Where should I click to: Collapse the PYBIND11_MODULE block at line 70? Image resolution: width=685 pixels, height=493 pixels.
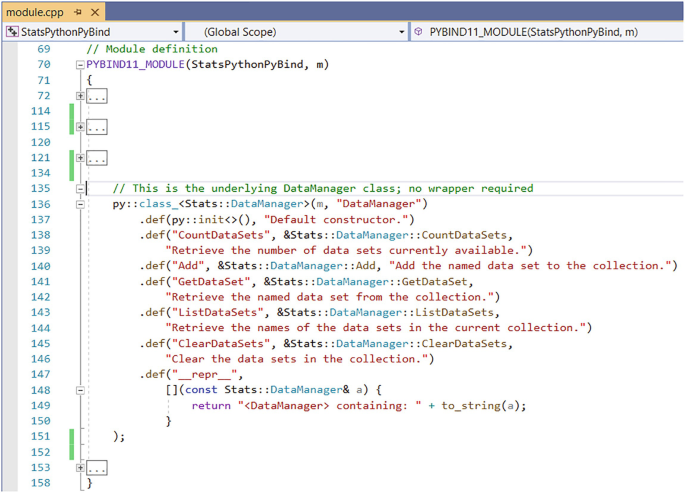click(x=80, y=65)
